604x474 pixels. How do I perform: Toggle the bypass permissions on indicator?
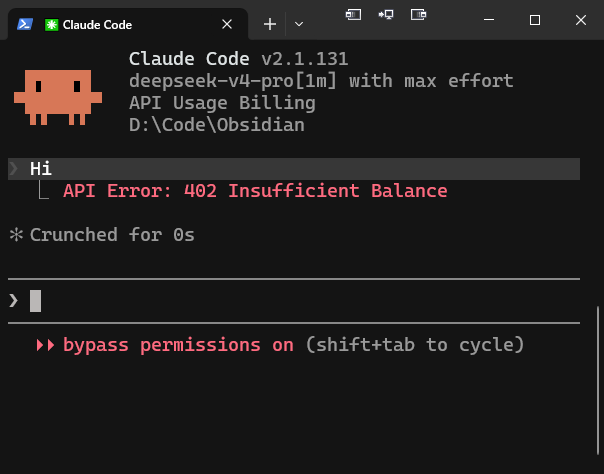coord(178,345)
